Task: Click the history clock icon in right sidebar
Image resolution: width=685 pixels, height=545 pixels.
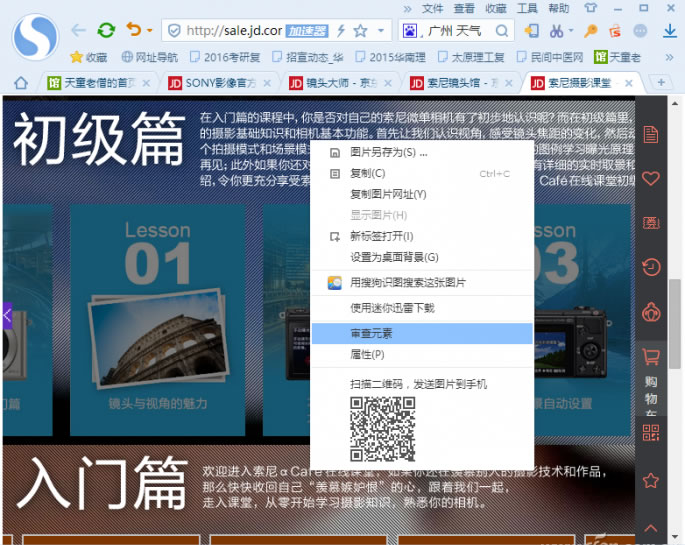Action: point(651,267)
